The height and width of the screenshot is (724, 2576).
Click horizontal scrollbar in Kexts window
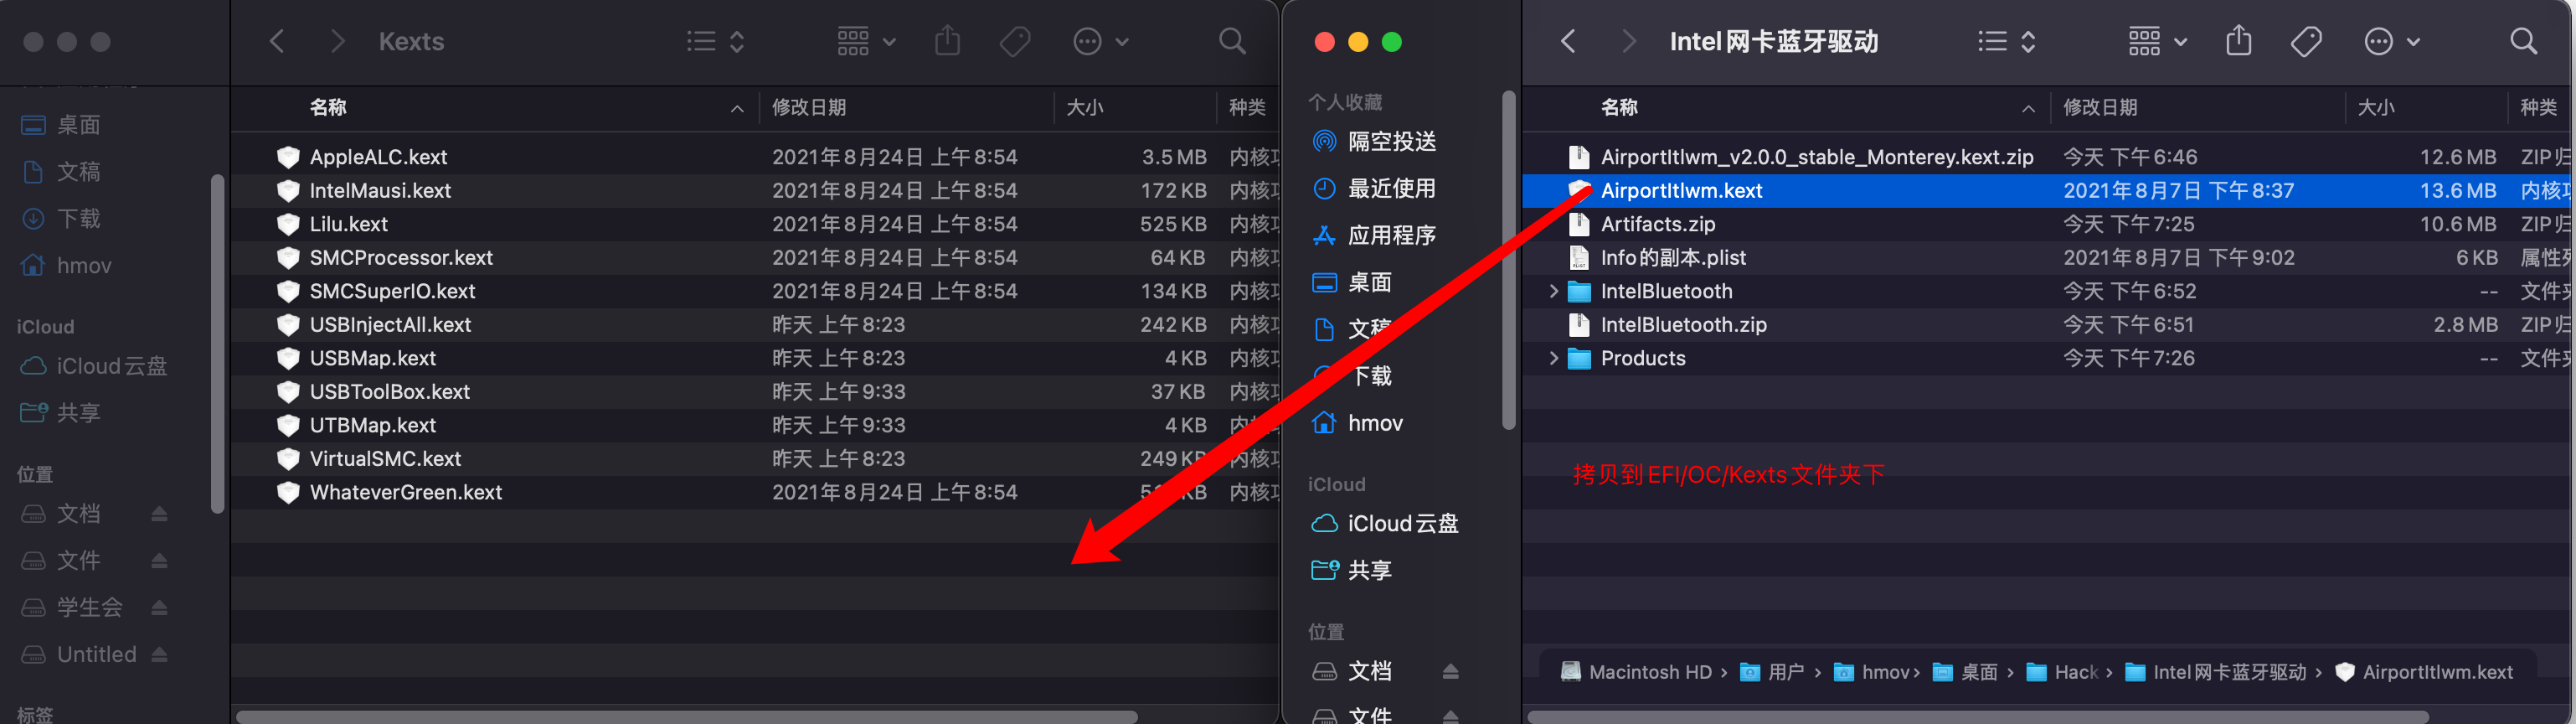(687, 717)
